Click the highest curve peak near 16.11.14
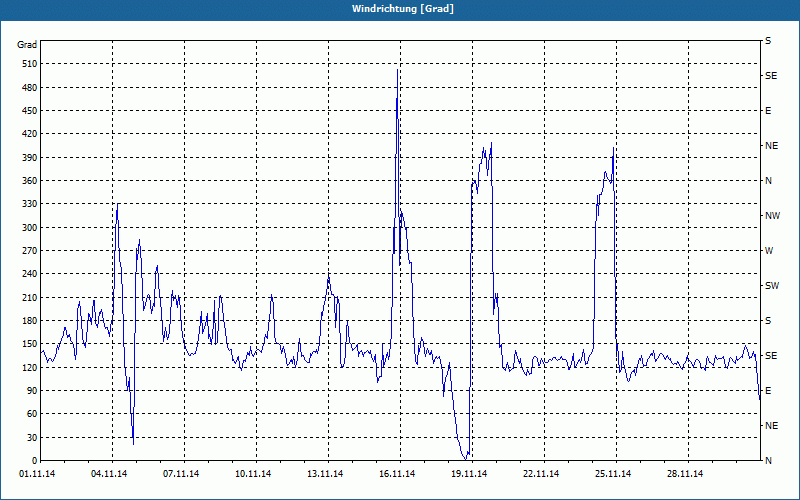 click(x=397, y=70)
